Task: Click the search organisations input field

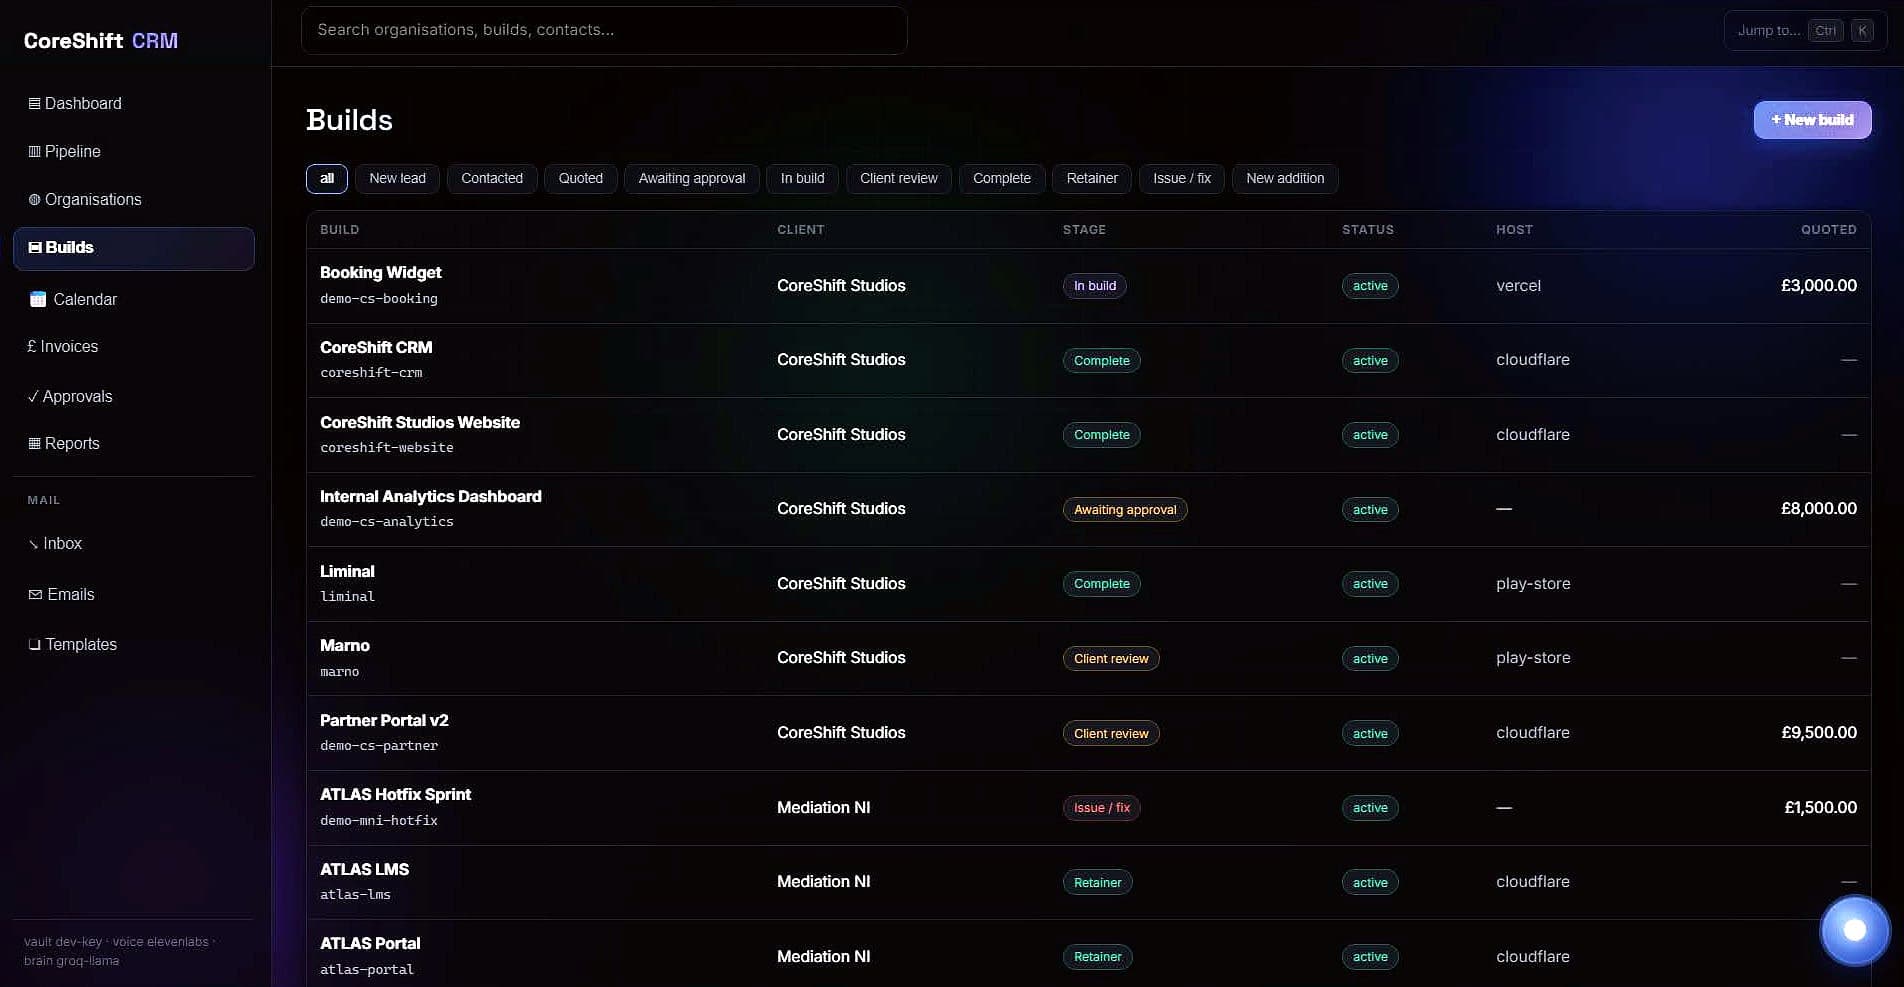Action: [x=604, y=30]
